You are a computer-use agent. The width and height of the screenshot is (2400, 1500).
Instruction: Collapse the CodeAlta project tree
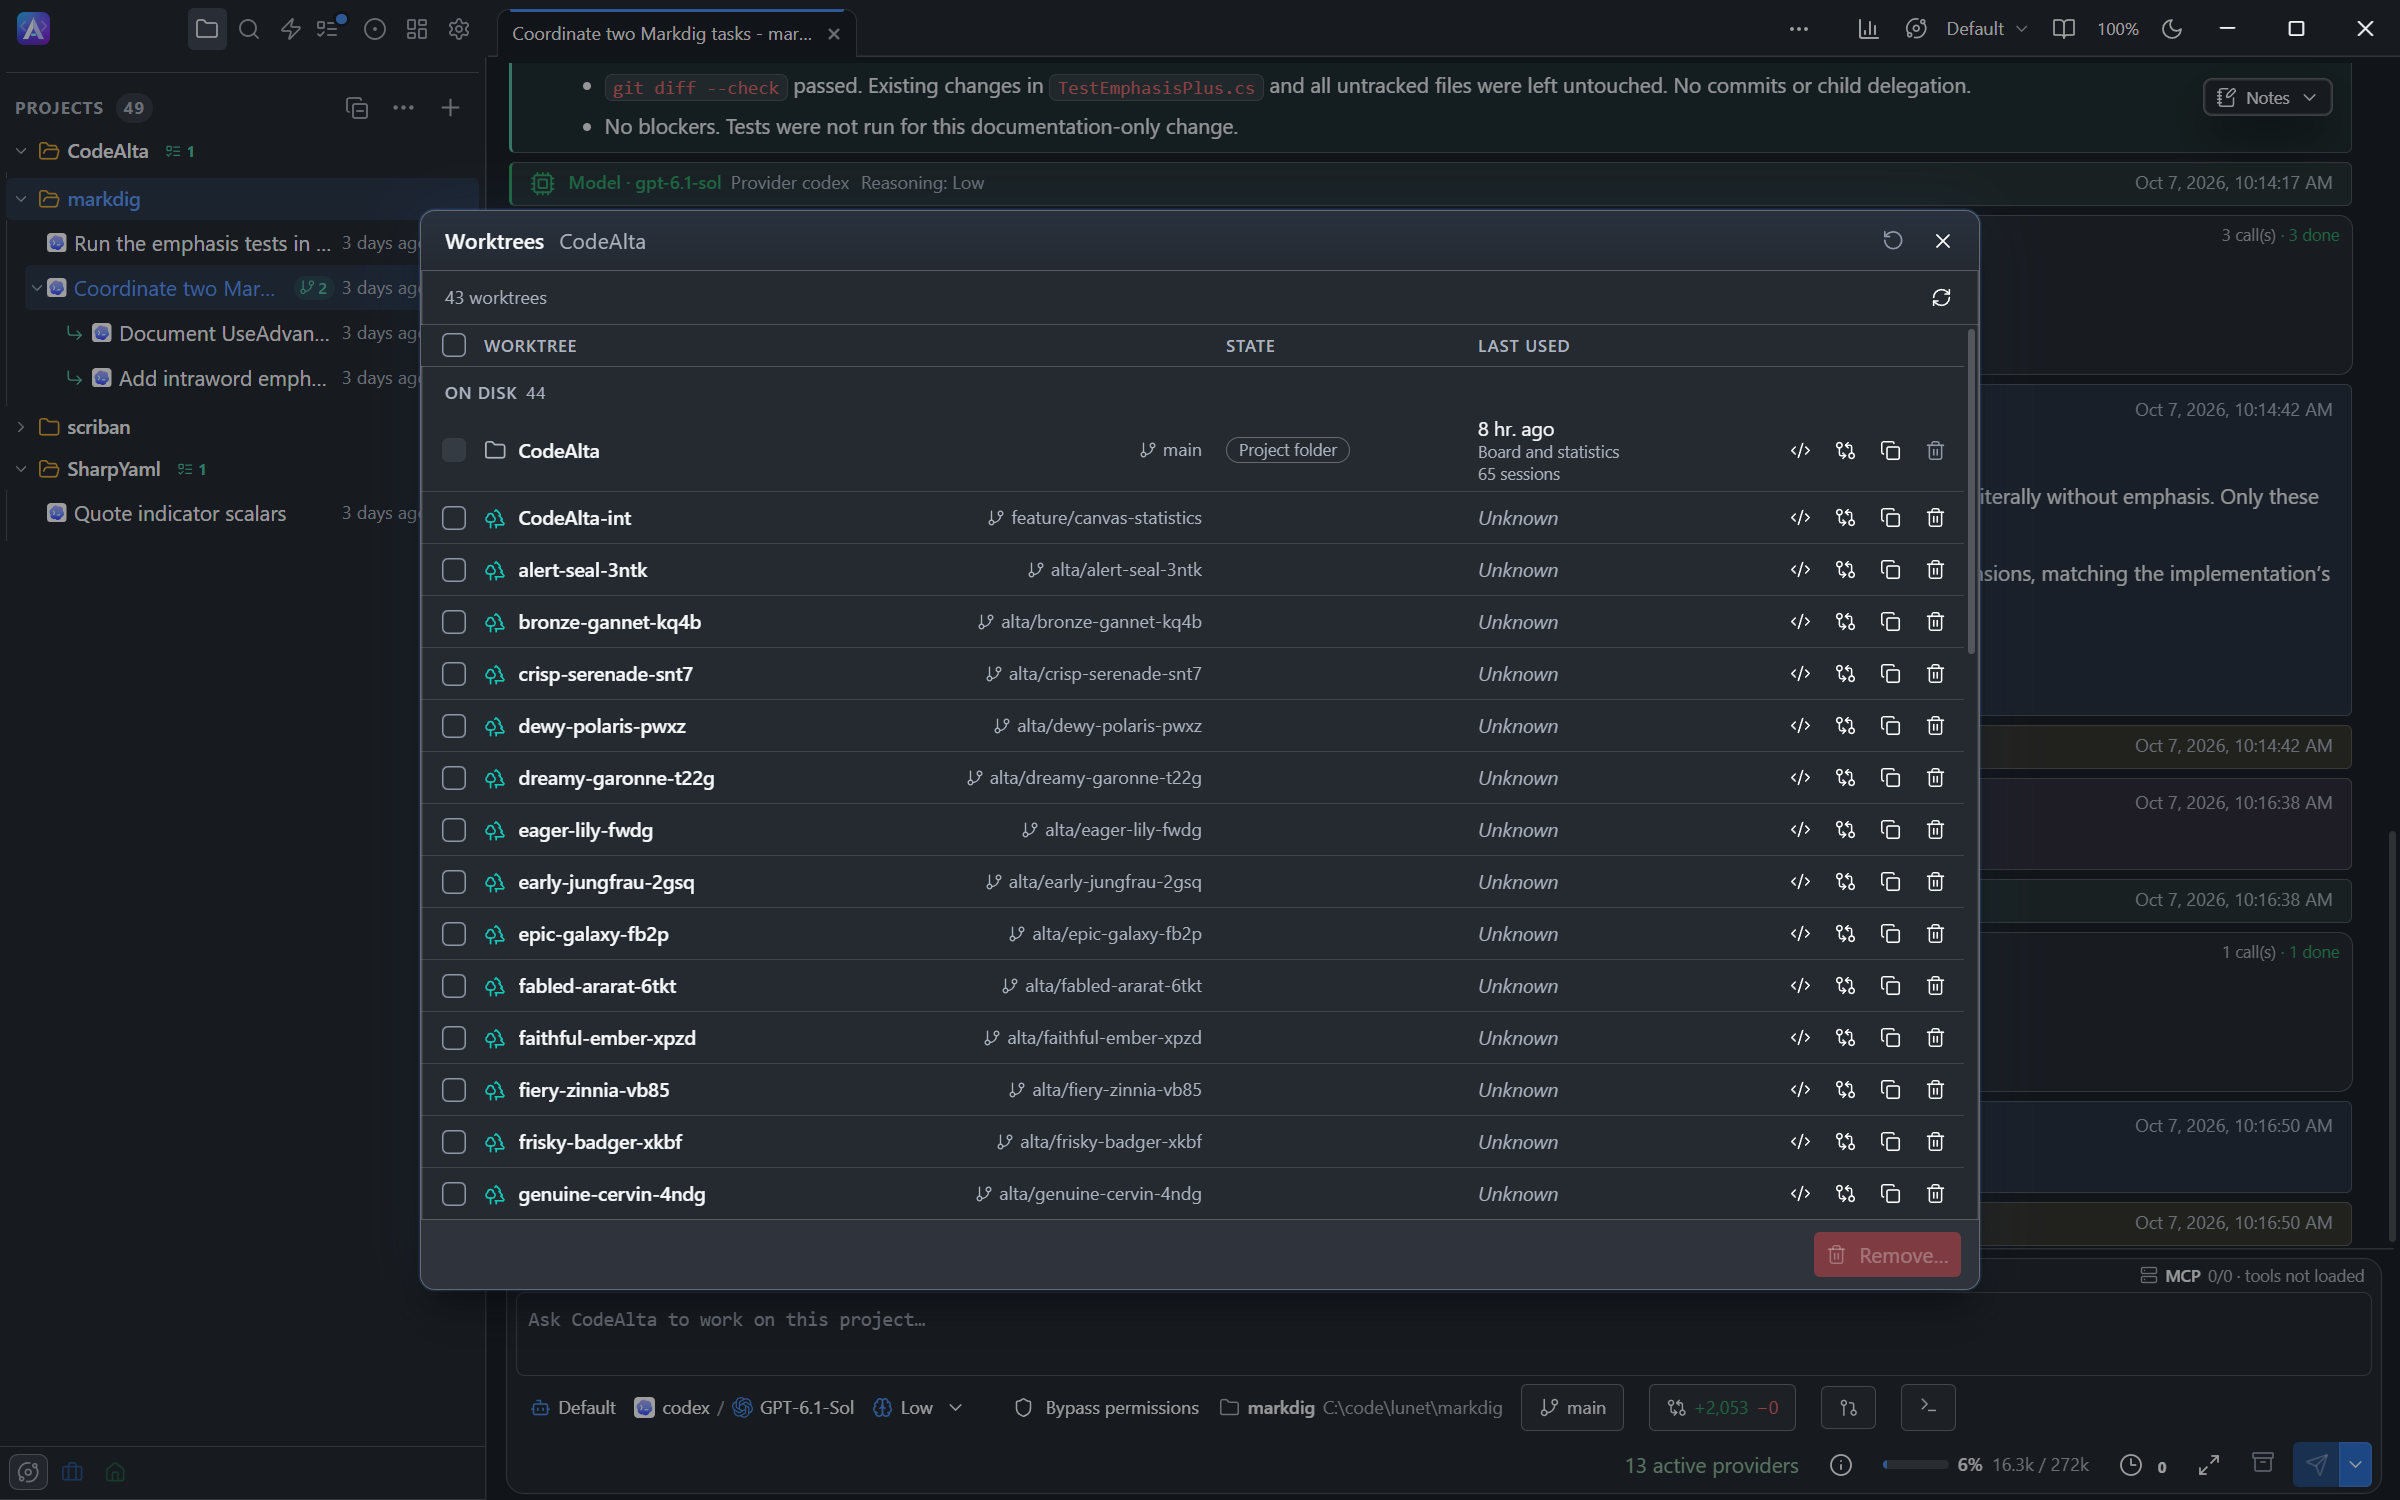coord(21,151)
